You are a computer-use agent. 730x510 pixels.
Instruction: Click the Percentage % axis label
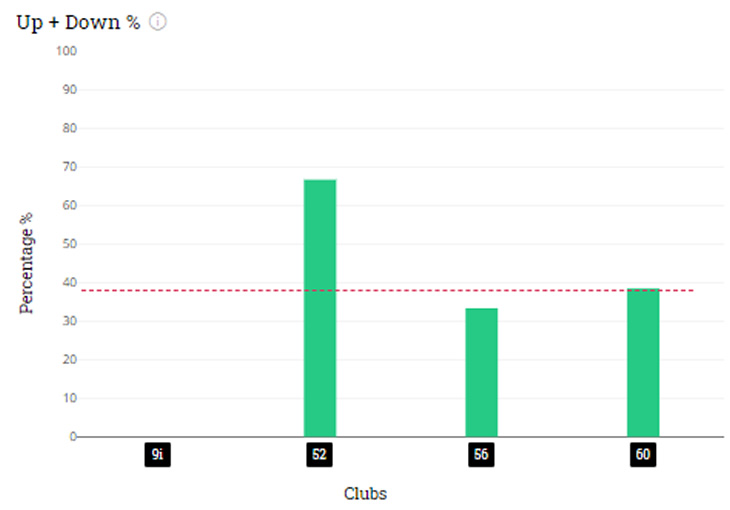point(26,263)
